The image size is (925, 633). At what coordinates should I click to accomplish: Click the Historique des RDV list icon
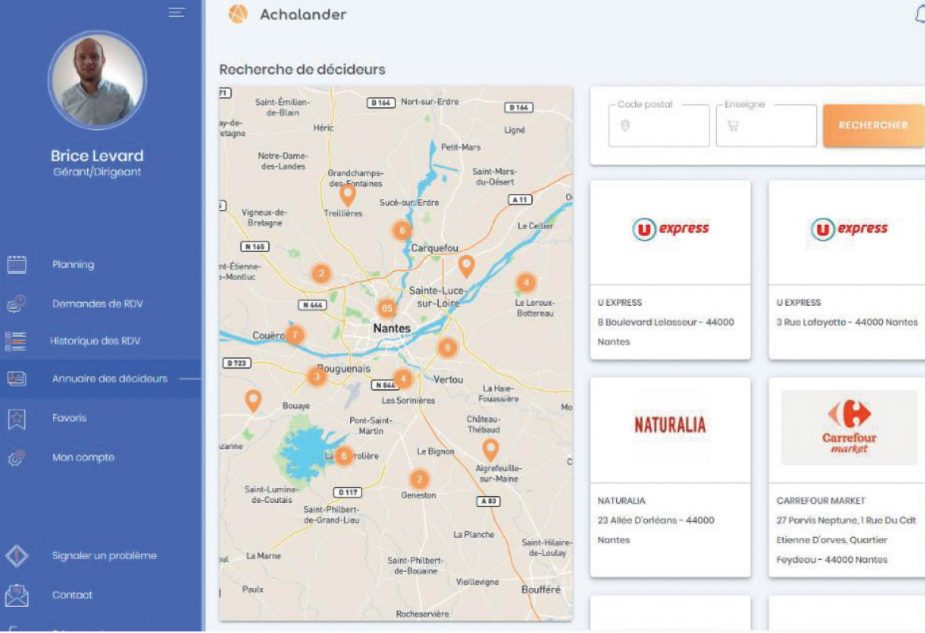[16, 342]
